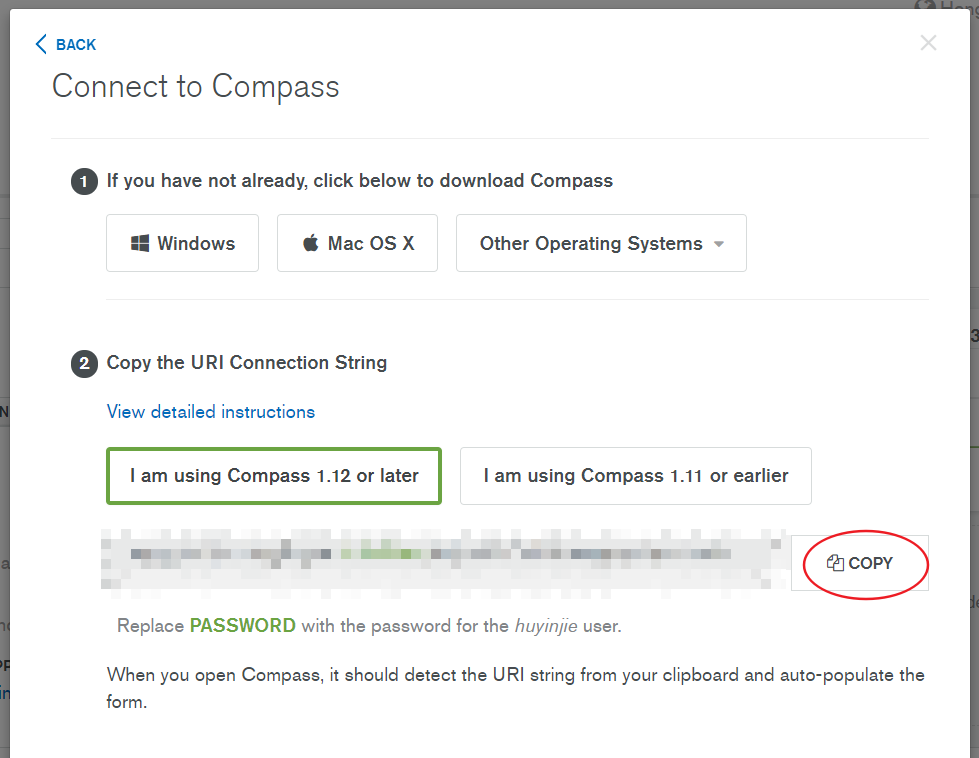
Task: Select I am using Compass 1.11 or earlier
Action: (x=636, y=476)
